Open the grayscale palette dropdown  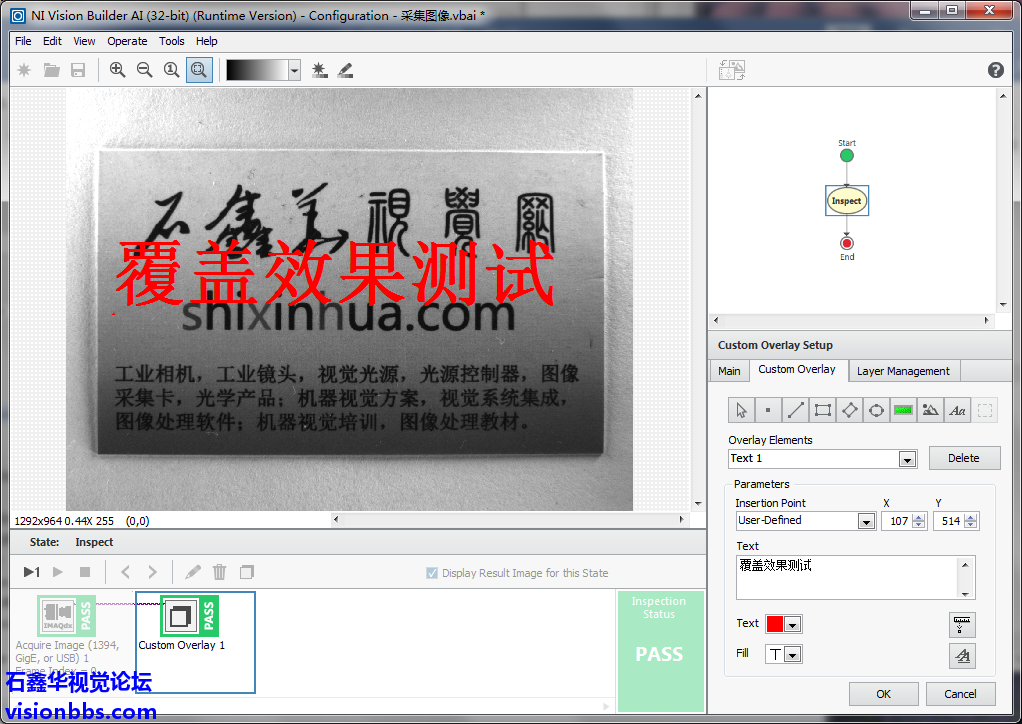pos(294,70)
